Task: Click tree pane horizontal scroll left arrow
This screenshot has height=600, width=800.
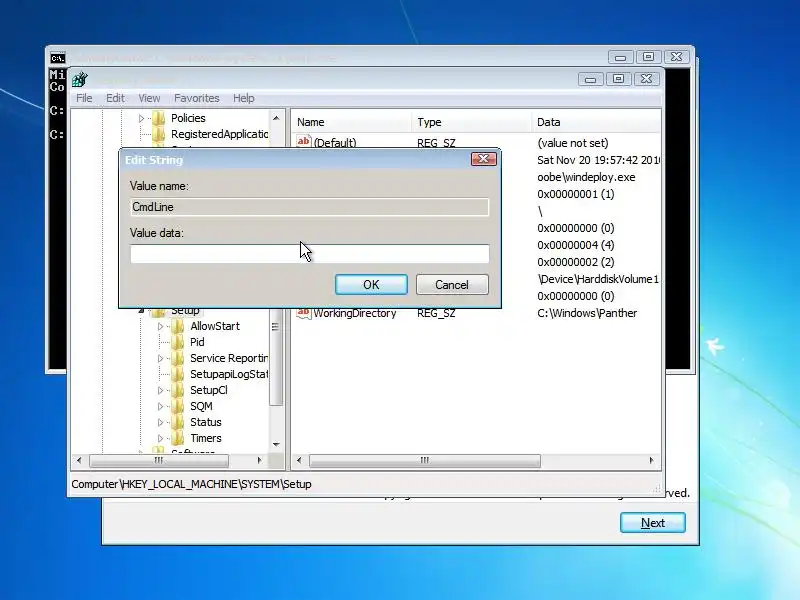Action: 79,460
